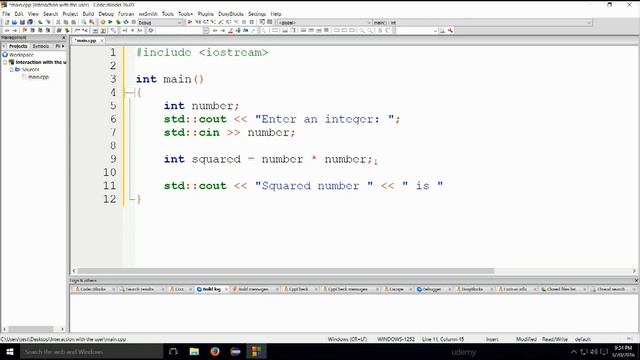The width and height of the screenshot is (640, 360).
Task: Click the Build and run icon
Action: [x=118, y=22]
